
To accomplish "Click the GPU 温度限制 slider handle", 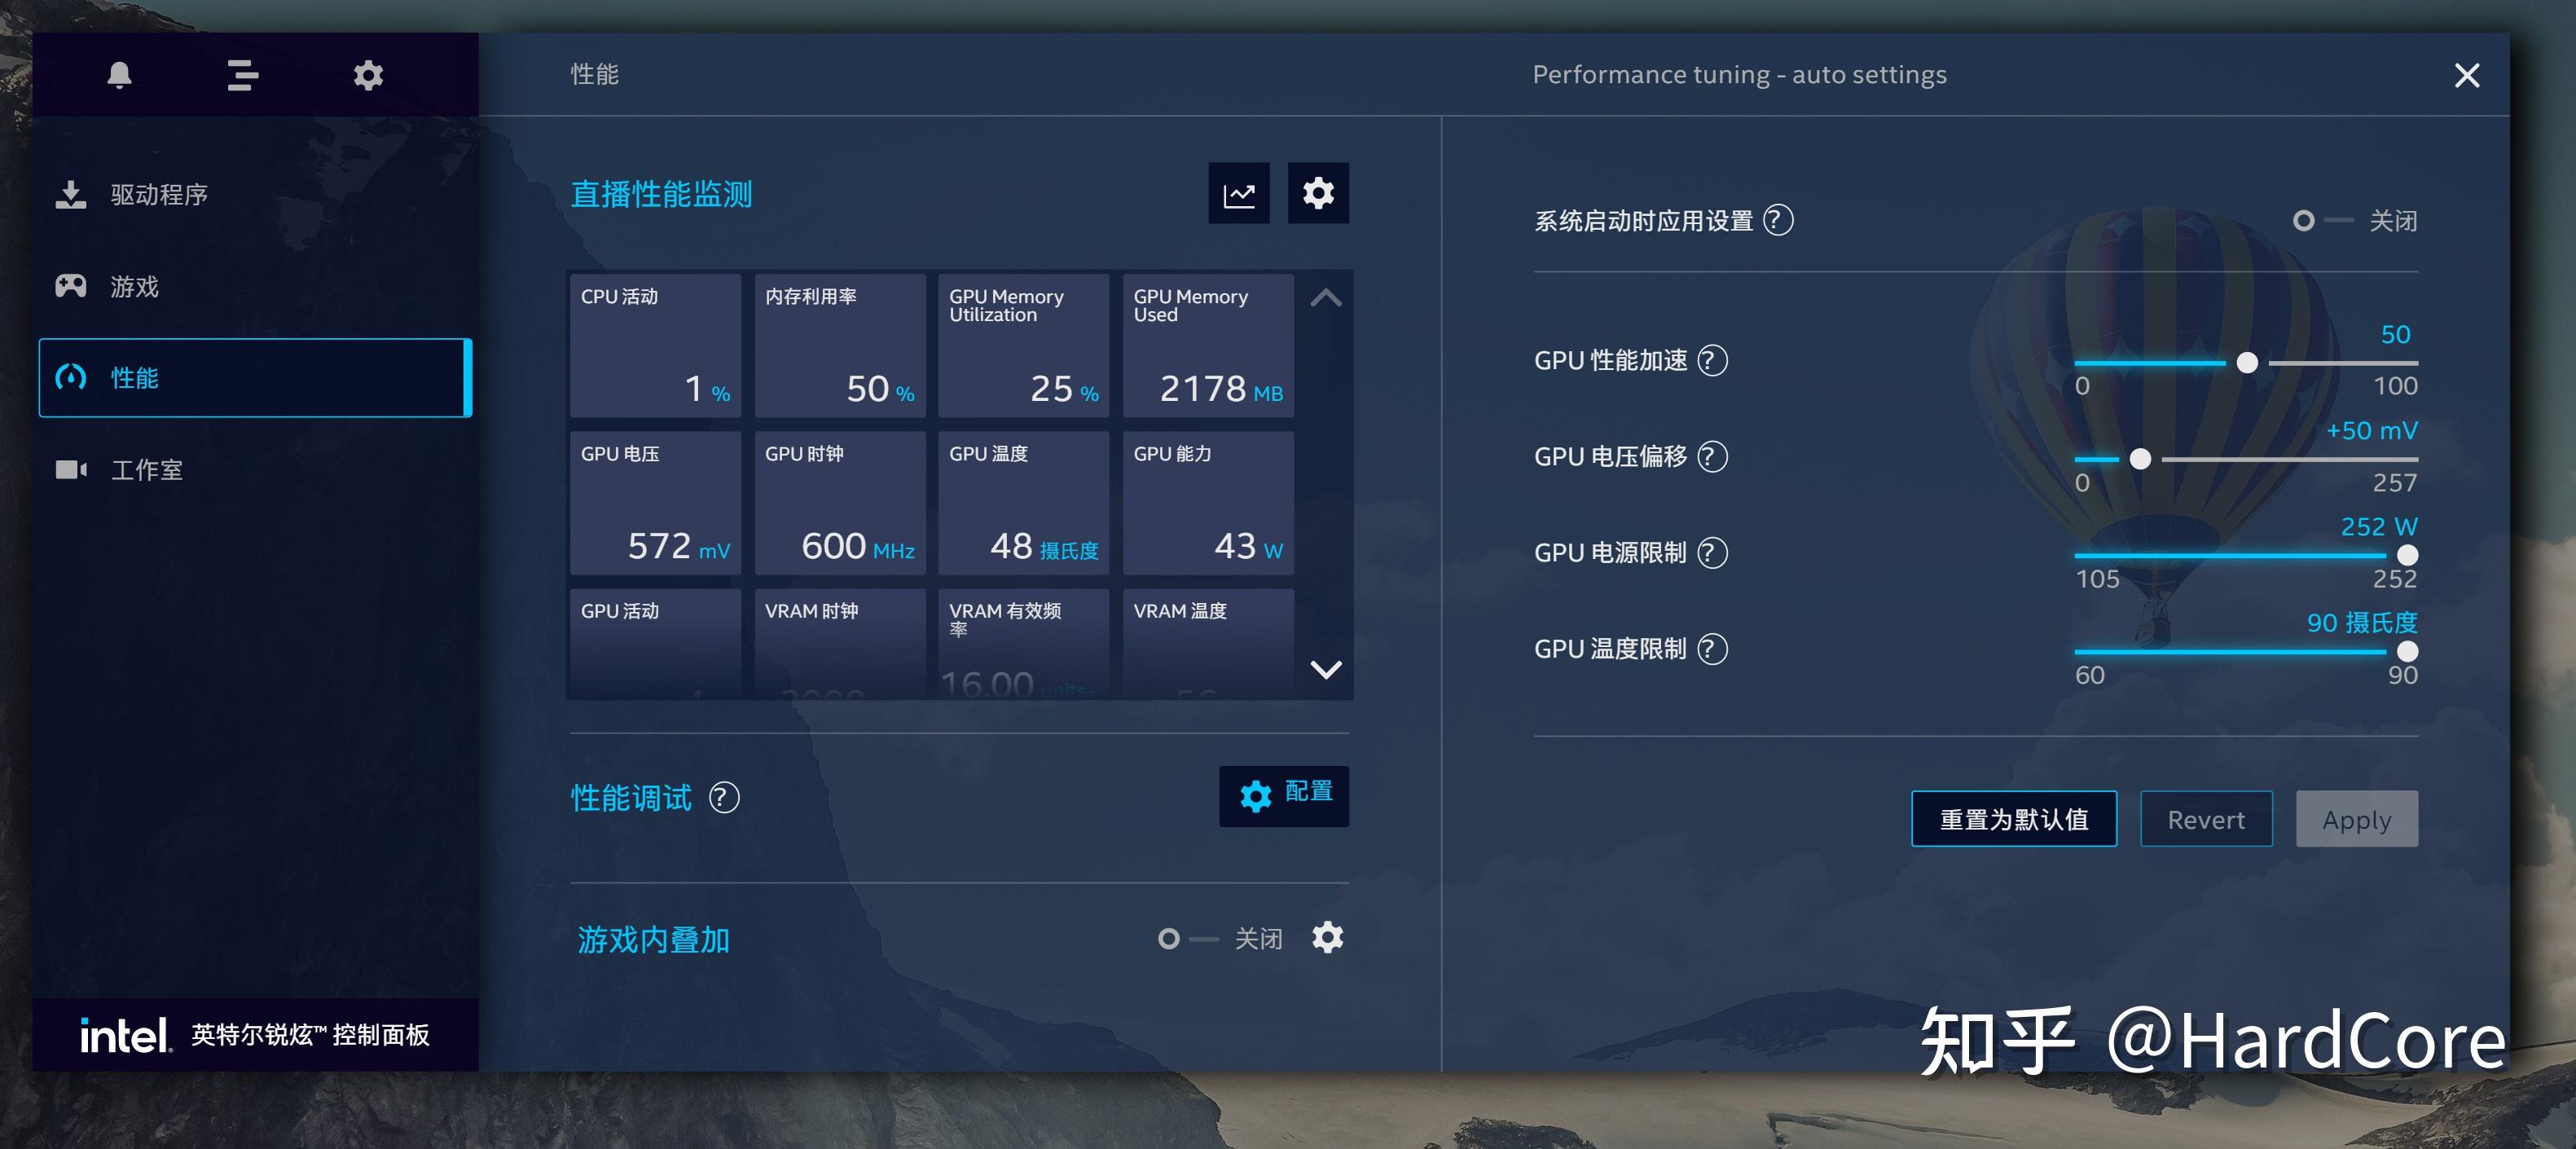I will [2407, 651].
